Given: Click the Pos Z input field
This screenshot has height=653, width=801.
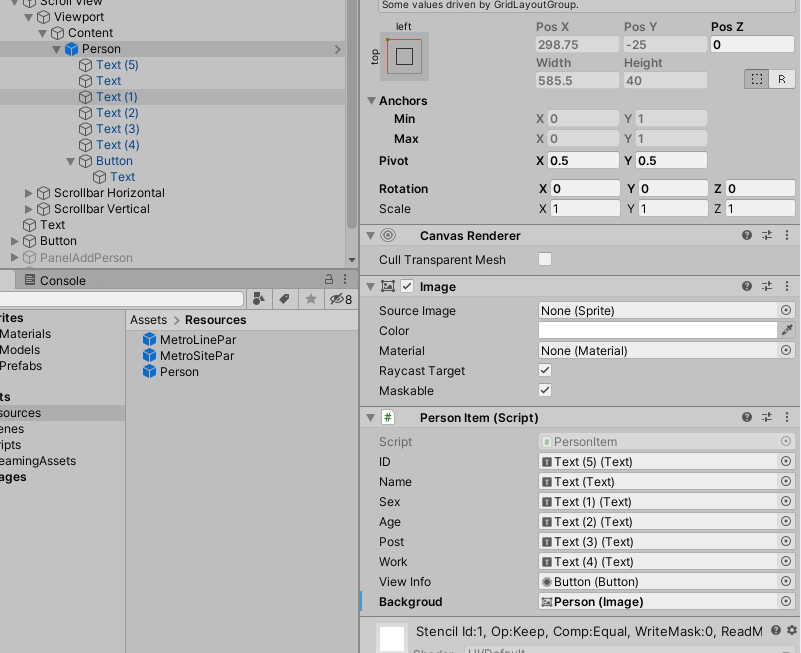Looking at the screenshot, I should point(752,43).
